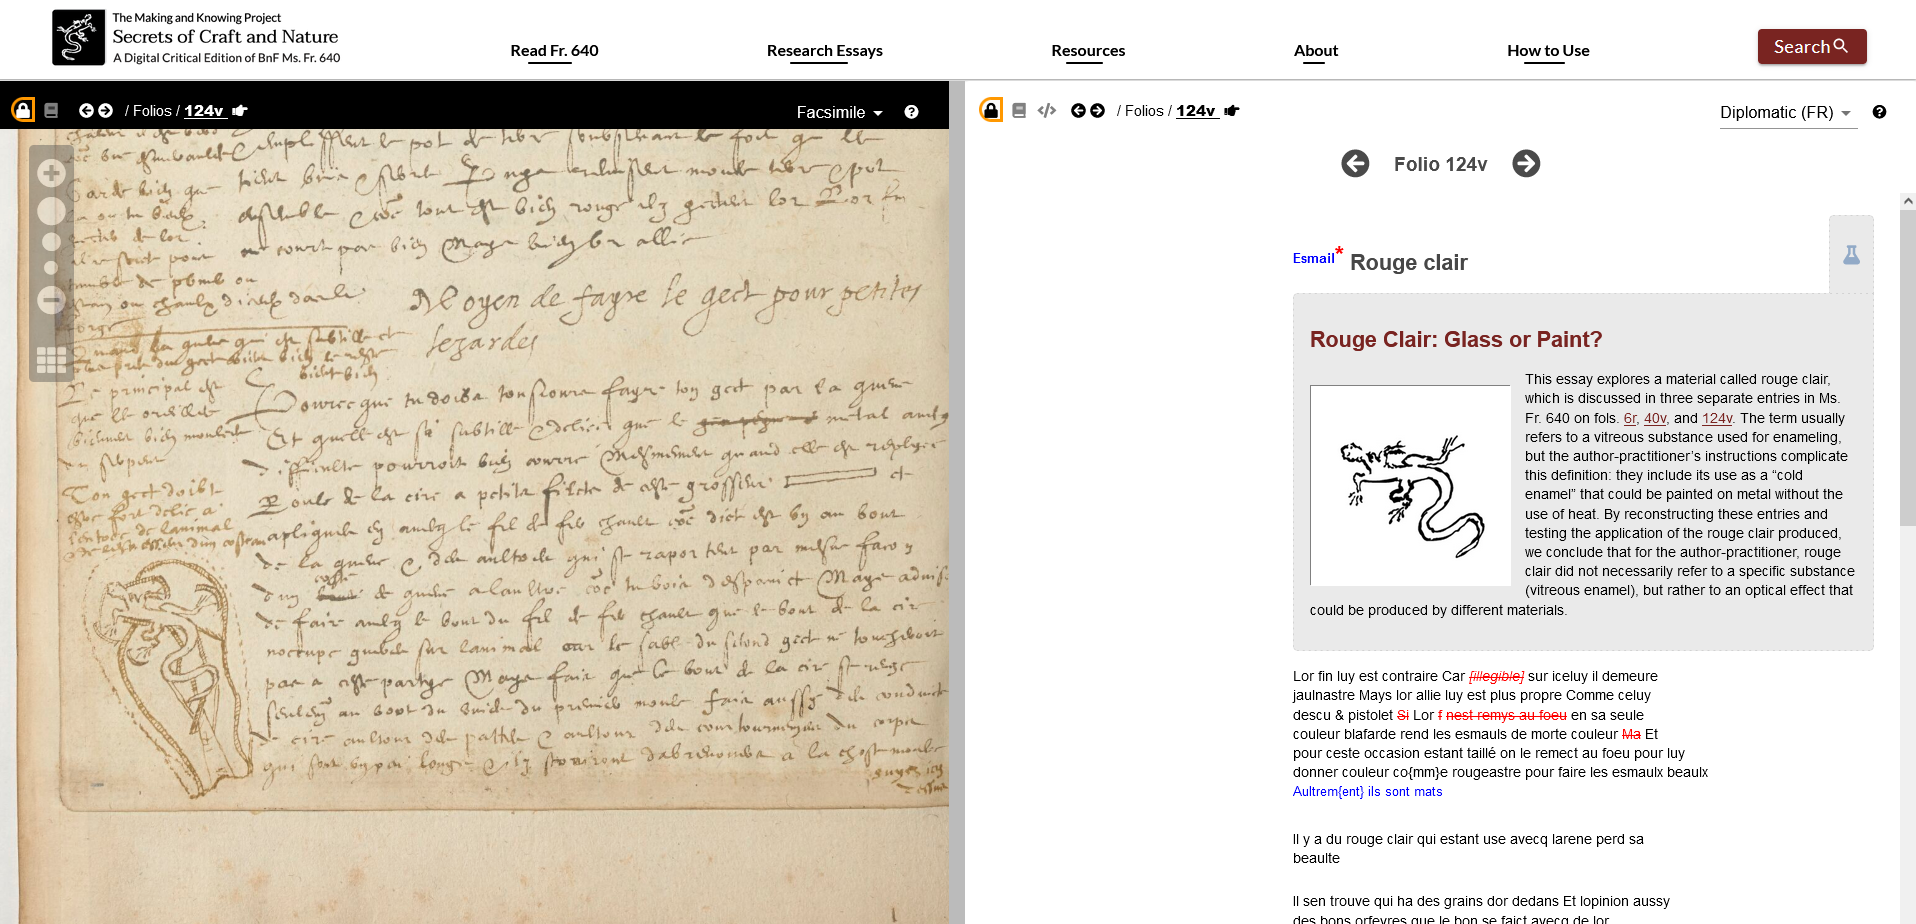Open the folio jump pointer in the facsimile pane
This screenshot has width=1916, height=924.
coord(240,110)
